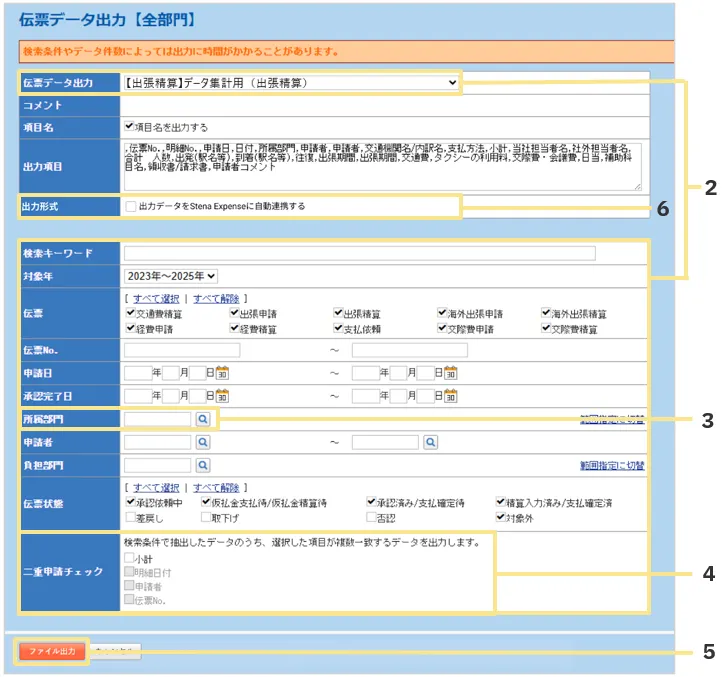Open calendar icon for 申請日 start date
The height and width of the screenshot is (677, 724).
coord(224,374)
